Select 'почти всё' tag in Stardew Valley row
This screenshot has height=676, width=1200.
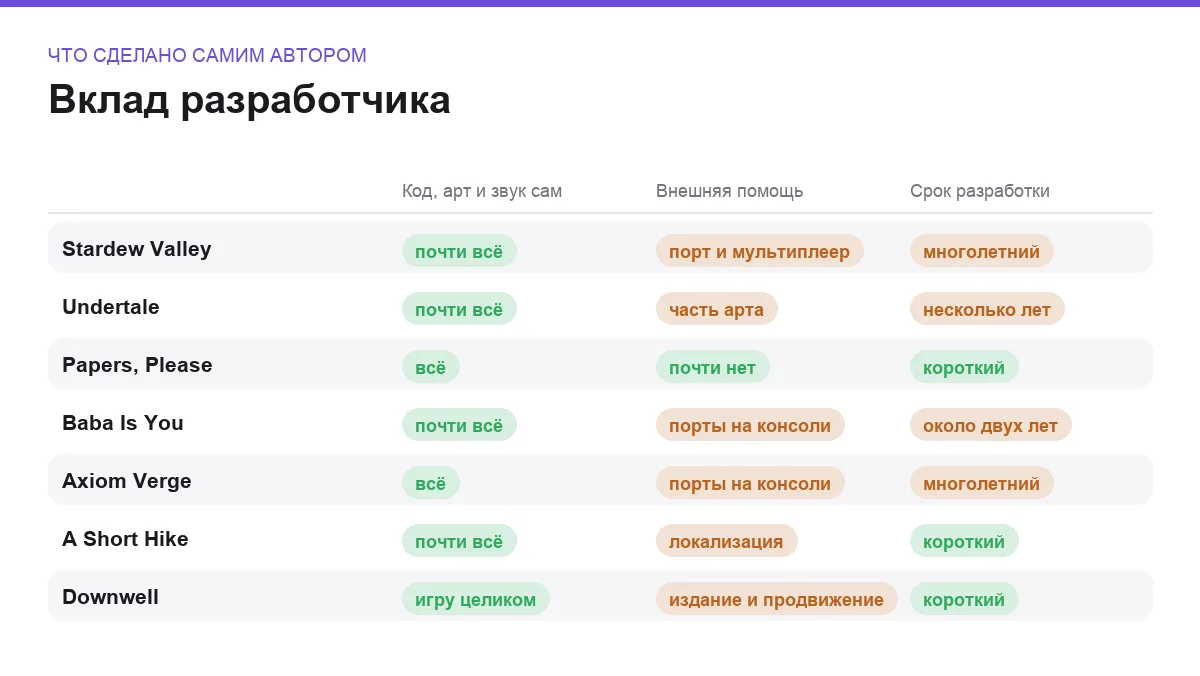[x=459, y=251]
